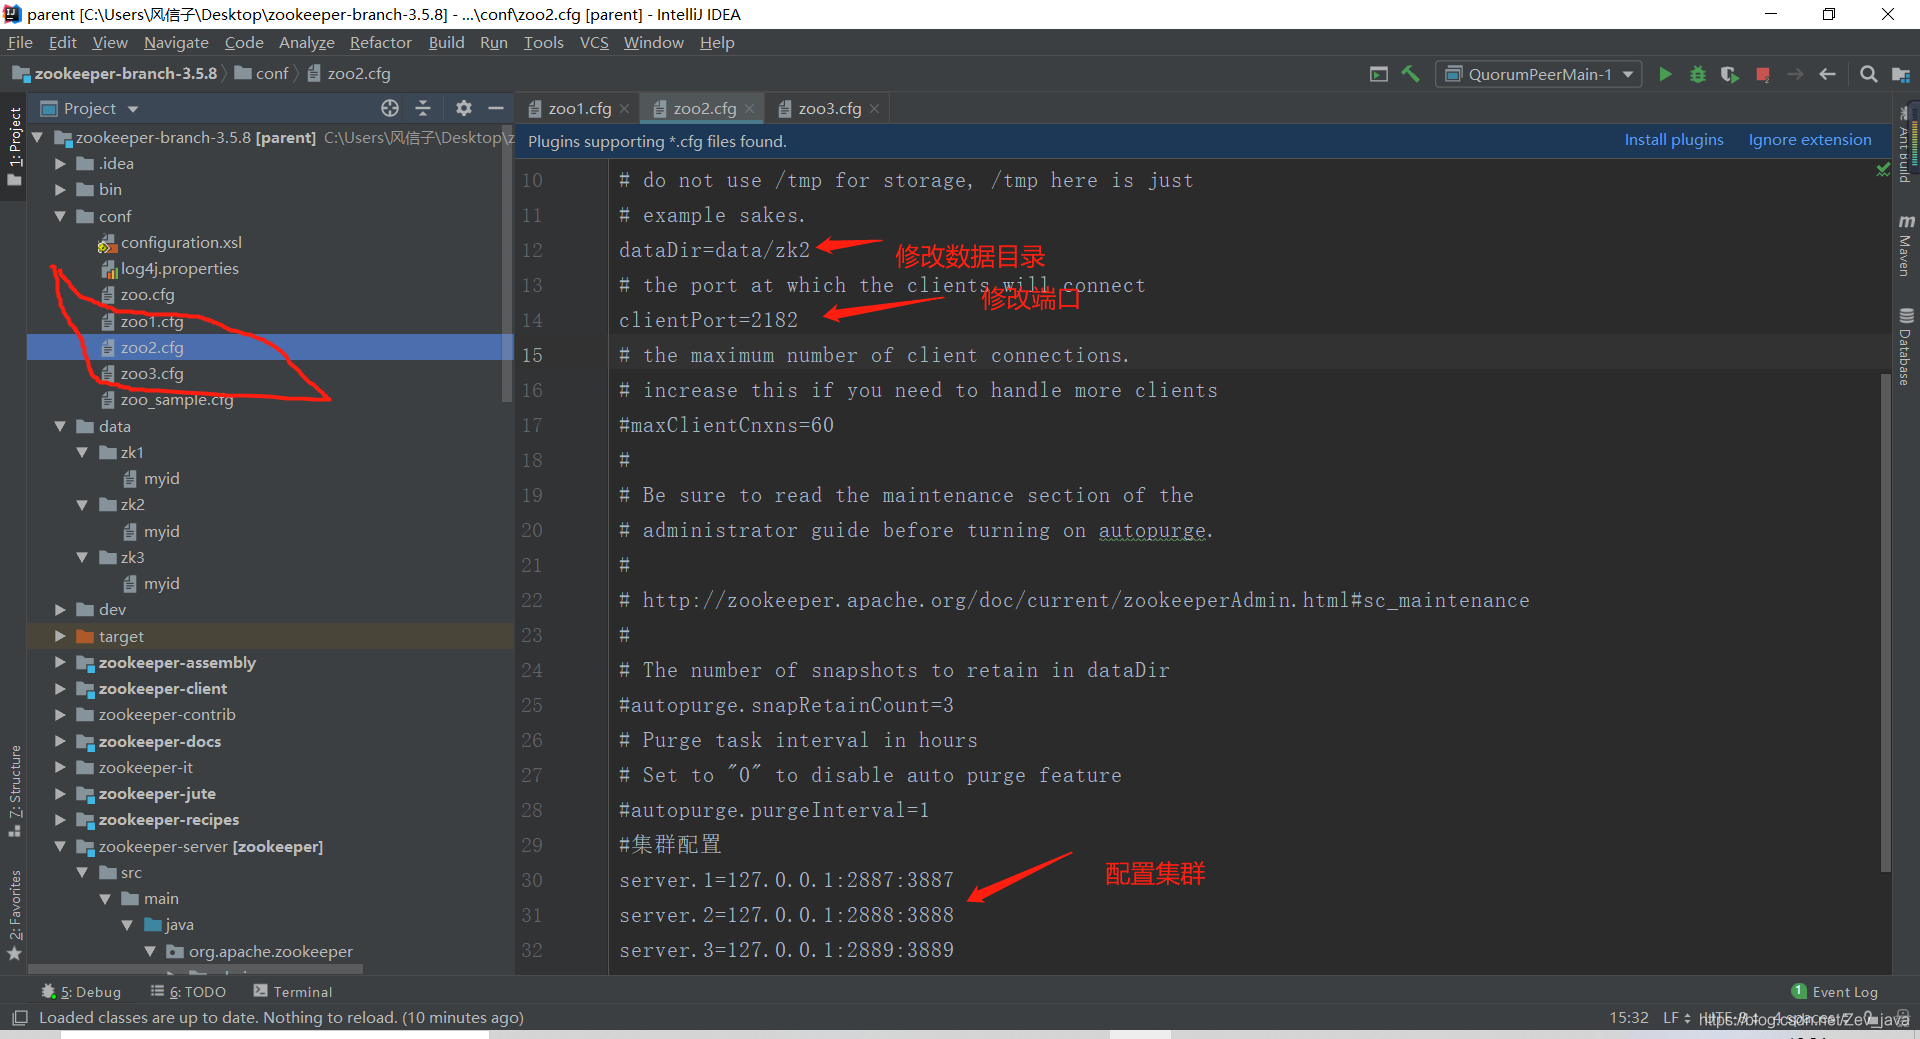1920x1039 pixels.
Task: Expand the bin folder
Action: (60, 189)
